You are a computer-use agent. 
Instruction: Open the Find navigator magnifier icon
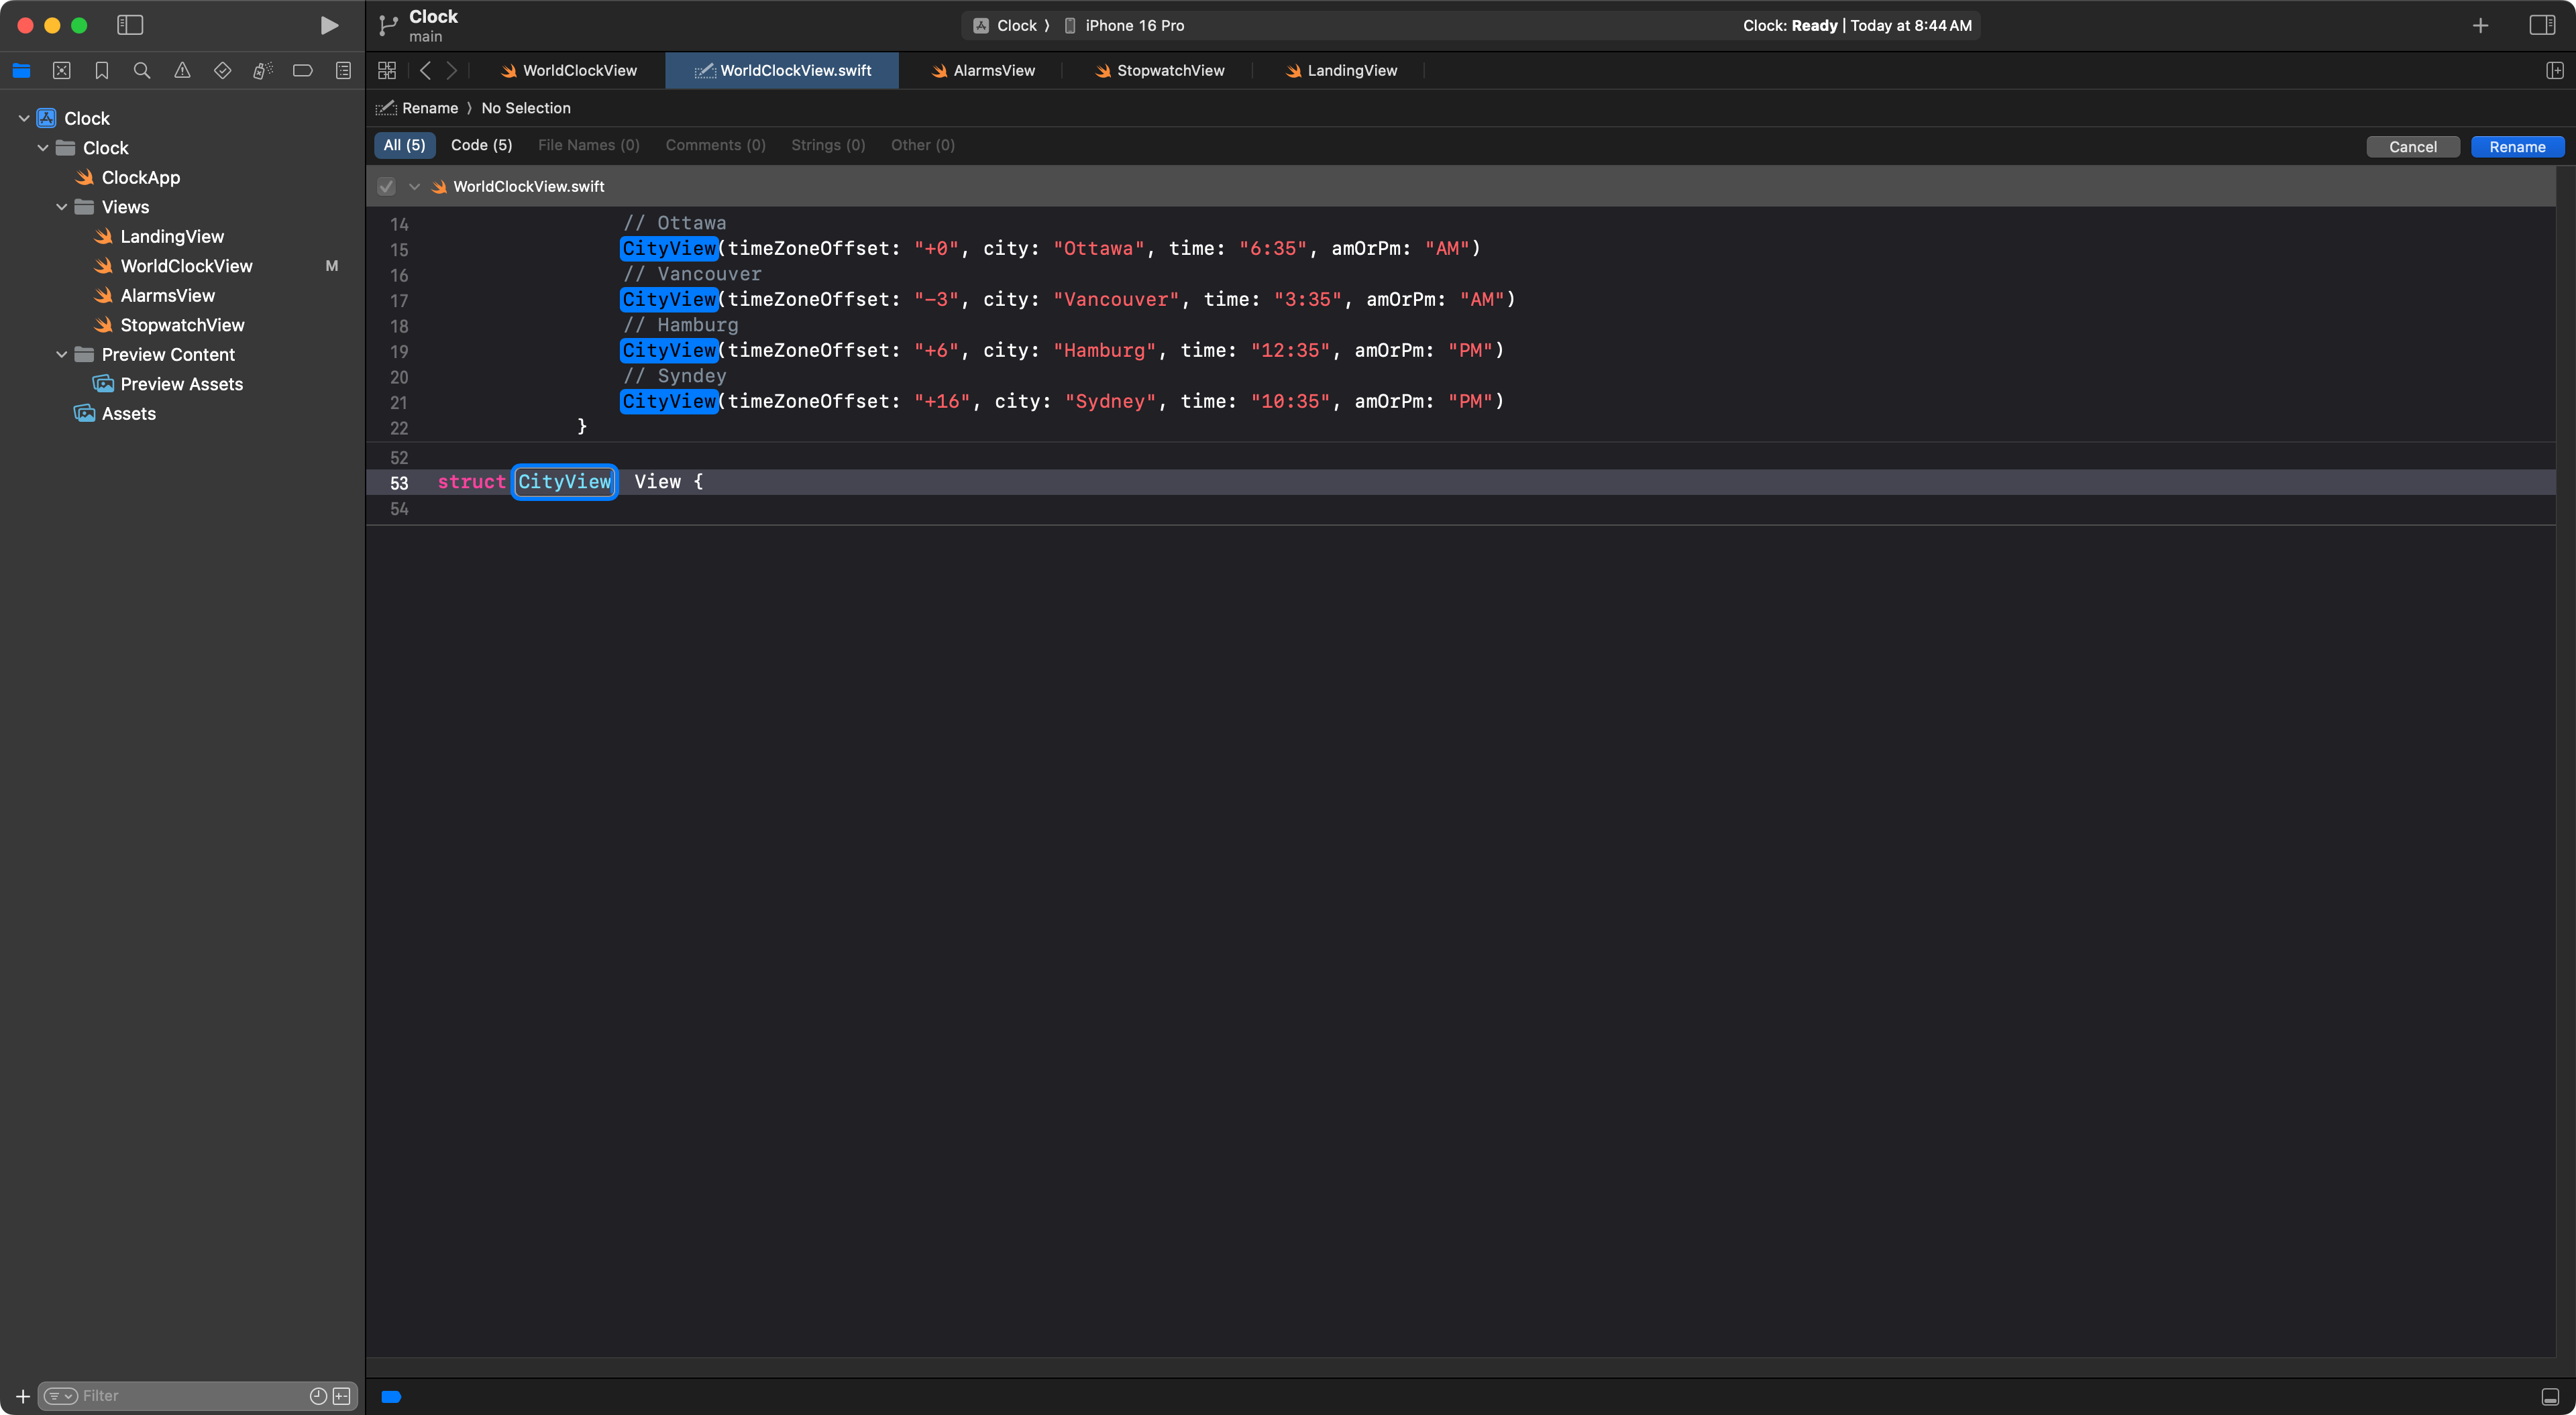pos(142,70)
